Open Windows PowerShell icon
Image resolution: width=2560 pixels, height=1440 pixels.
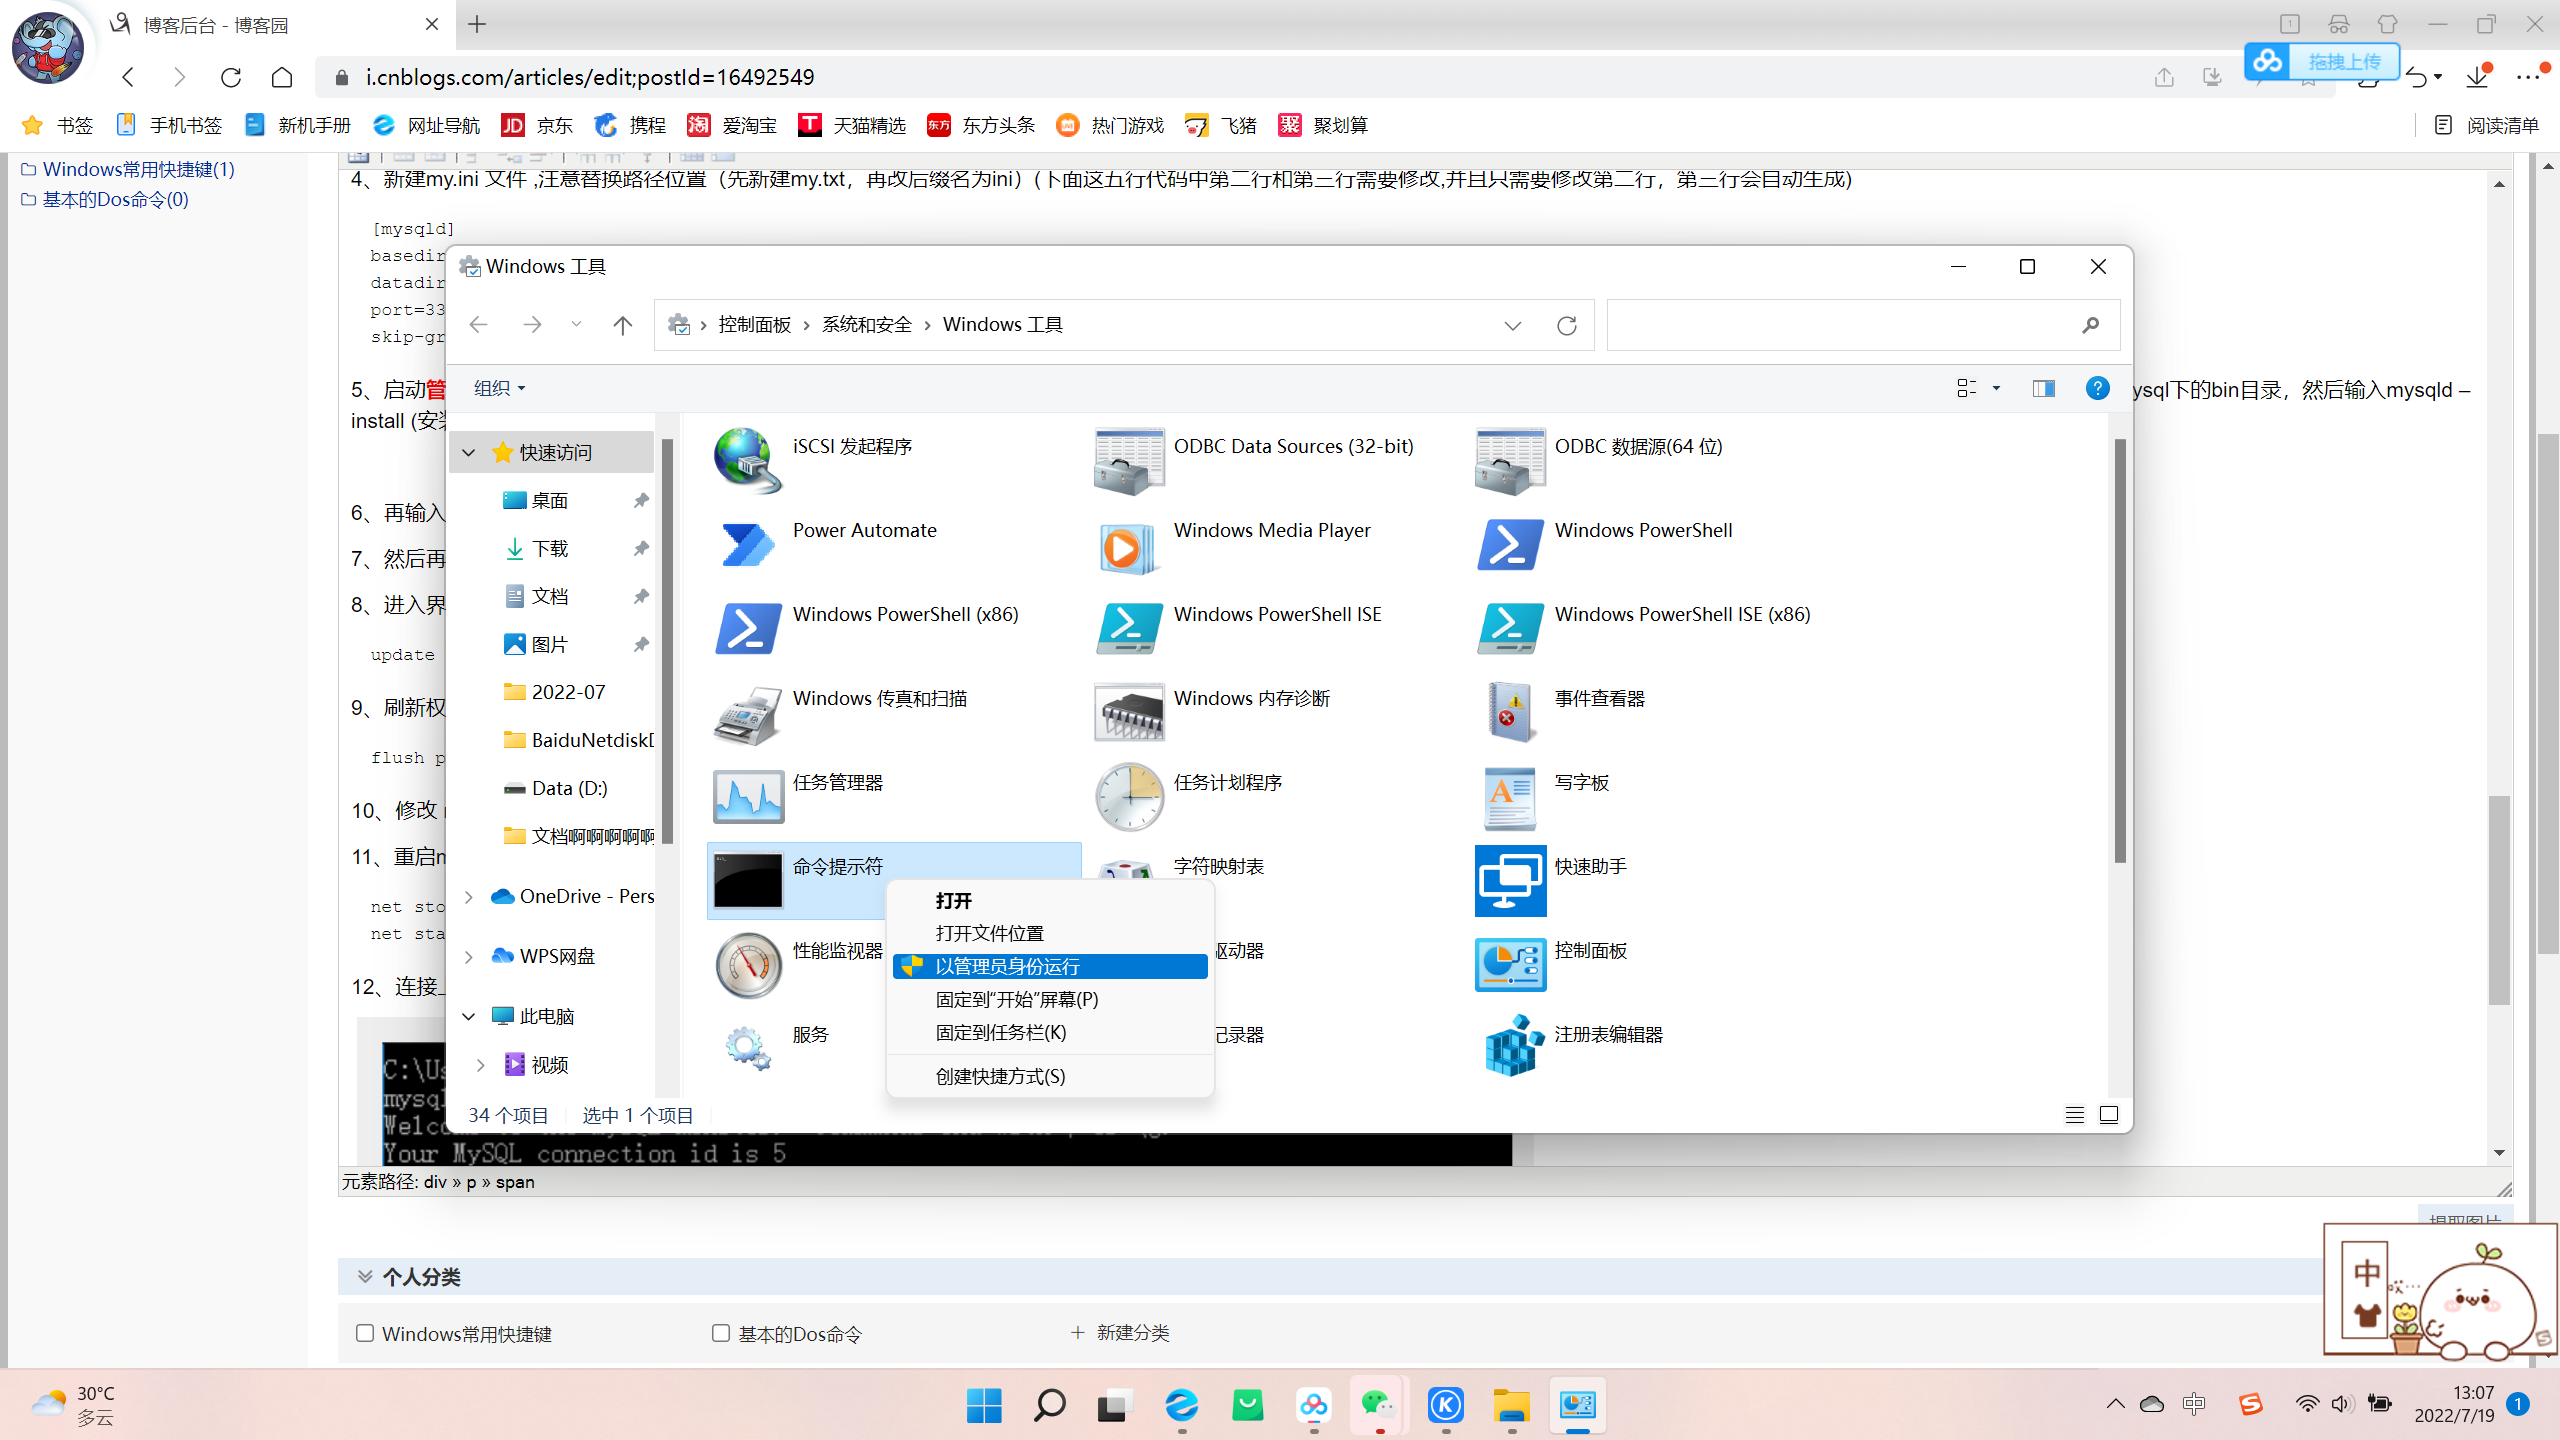tap(1509, 546)
